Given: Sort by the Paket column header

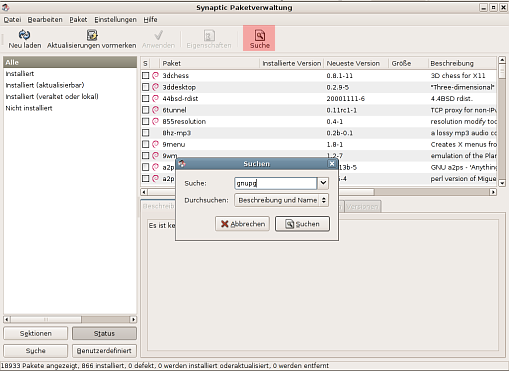Looking at the screenshot, I should pyautogui.click(x=209, y=63).
